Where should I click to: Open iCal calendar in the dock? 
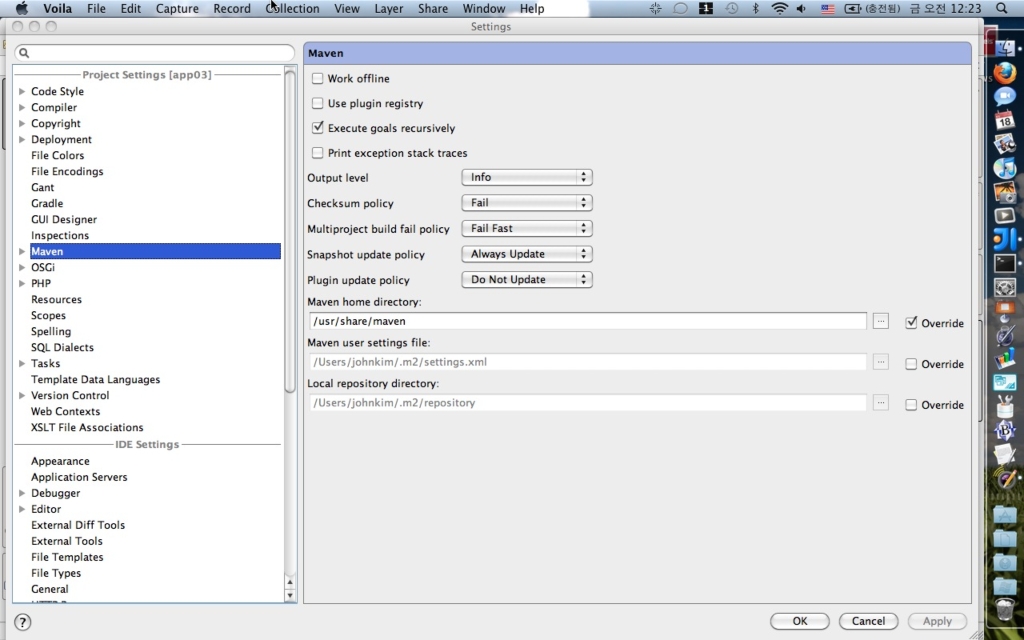pyautogui.click(x=1005, y=120)
